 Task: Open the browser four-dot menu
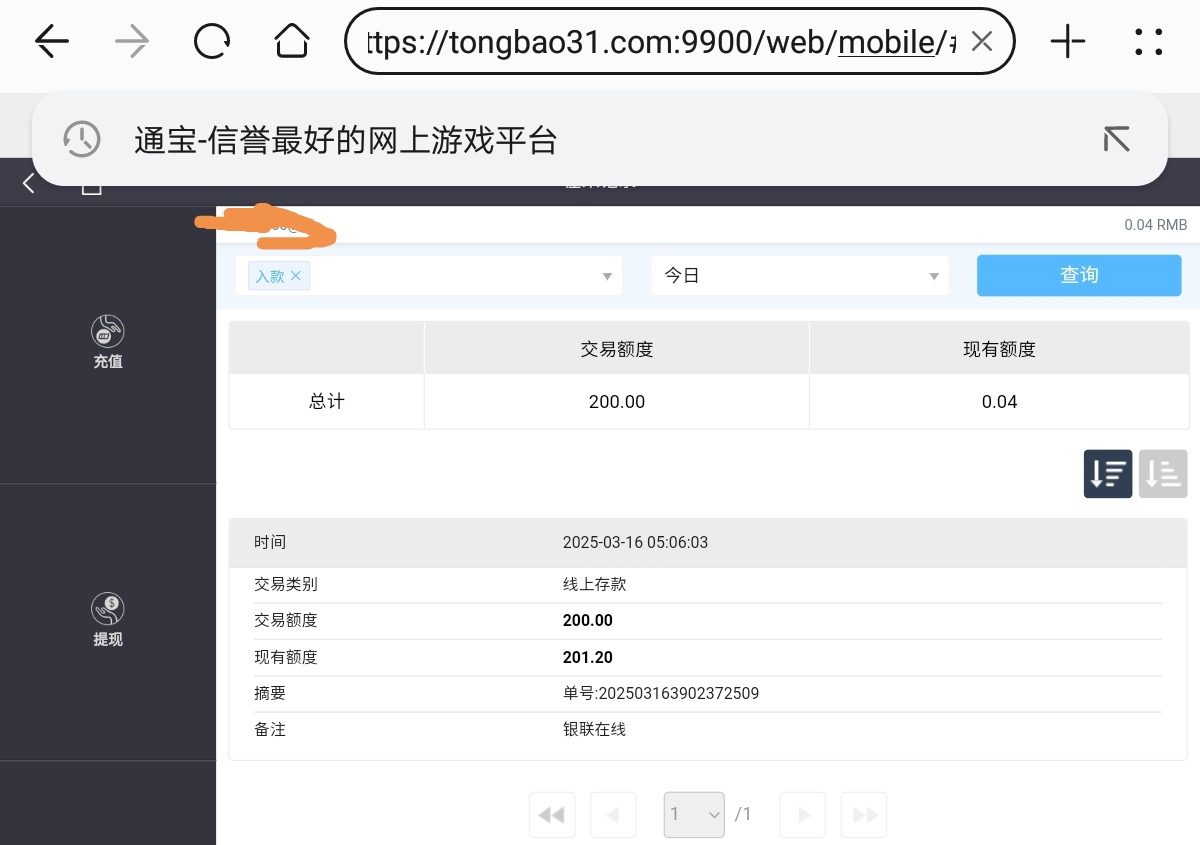click(1149, 41)
